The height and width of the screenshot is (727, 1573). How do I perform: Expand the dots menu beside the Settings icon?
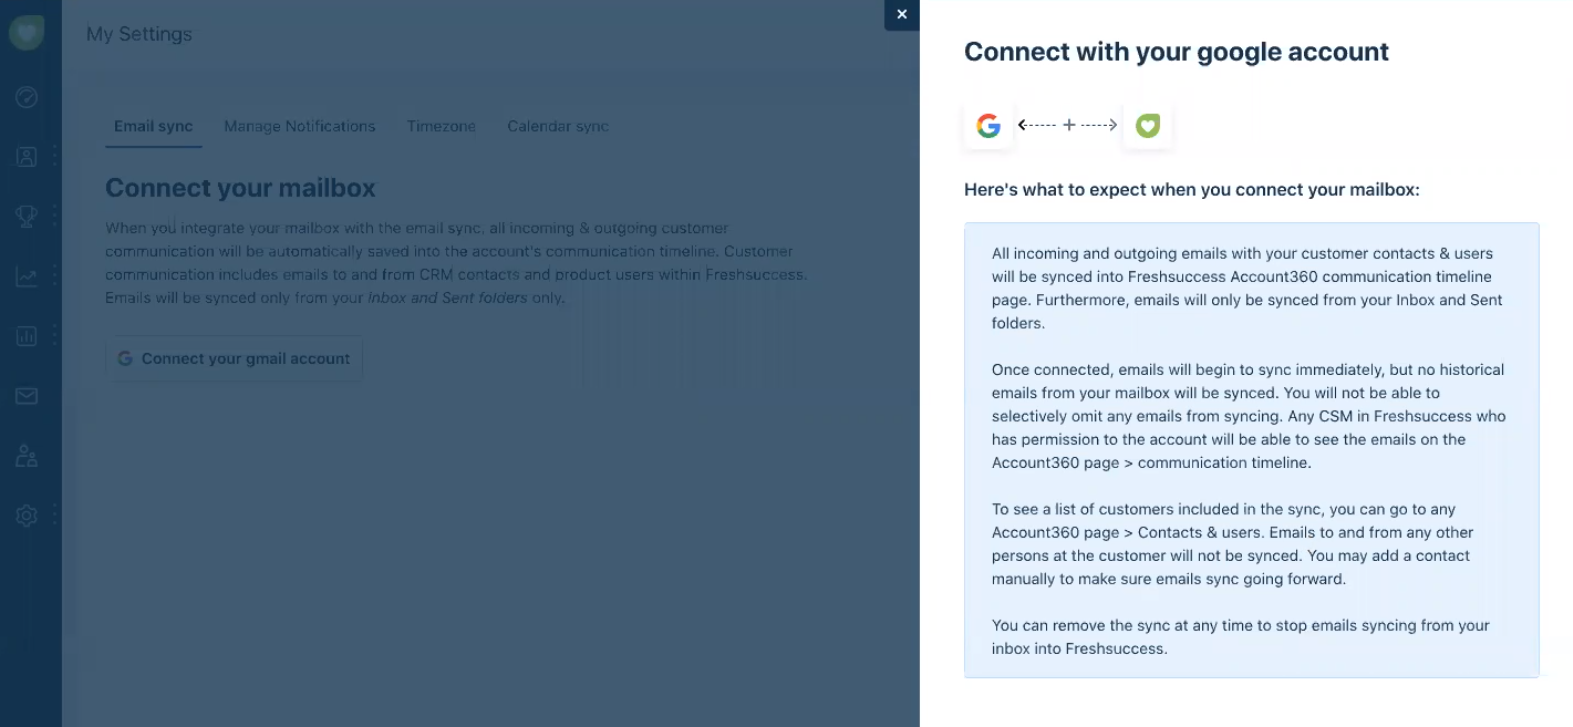tap(53, 516)
